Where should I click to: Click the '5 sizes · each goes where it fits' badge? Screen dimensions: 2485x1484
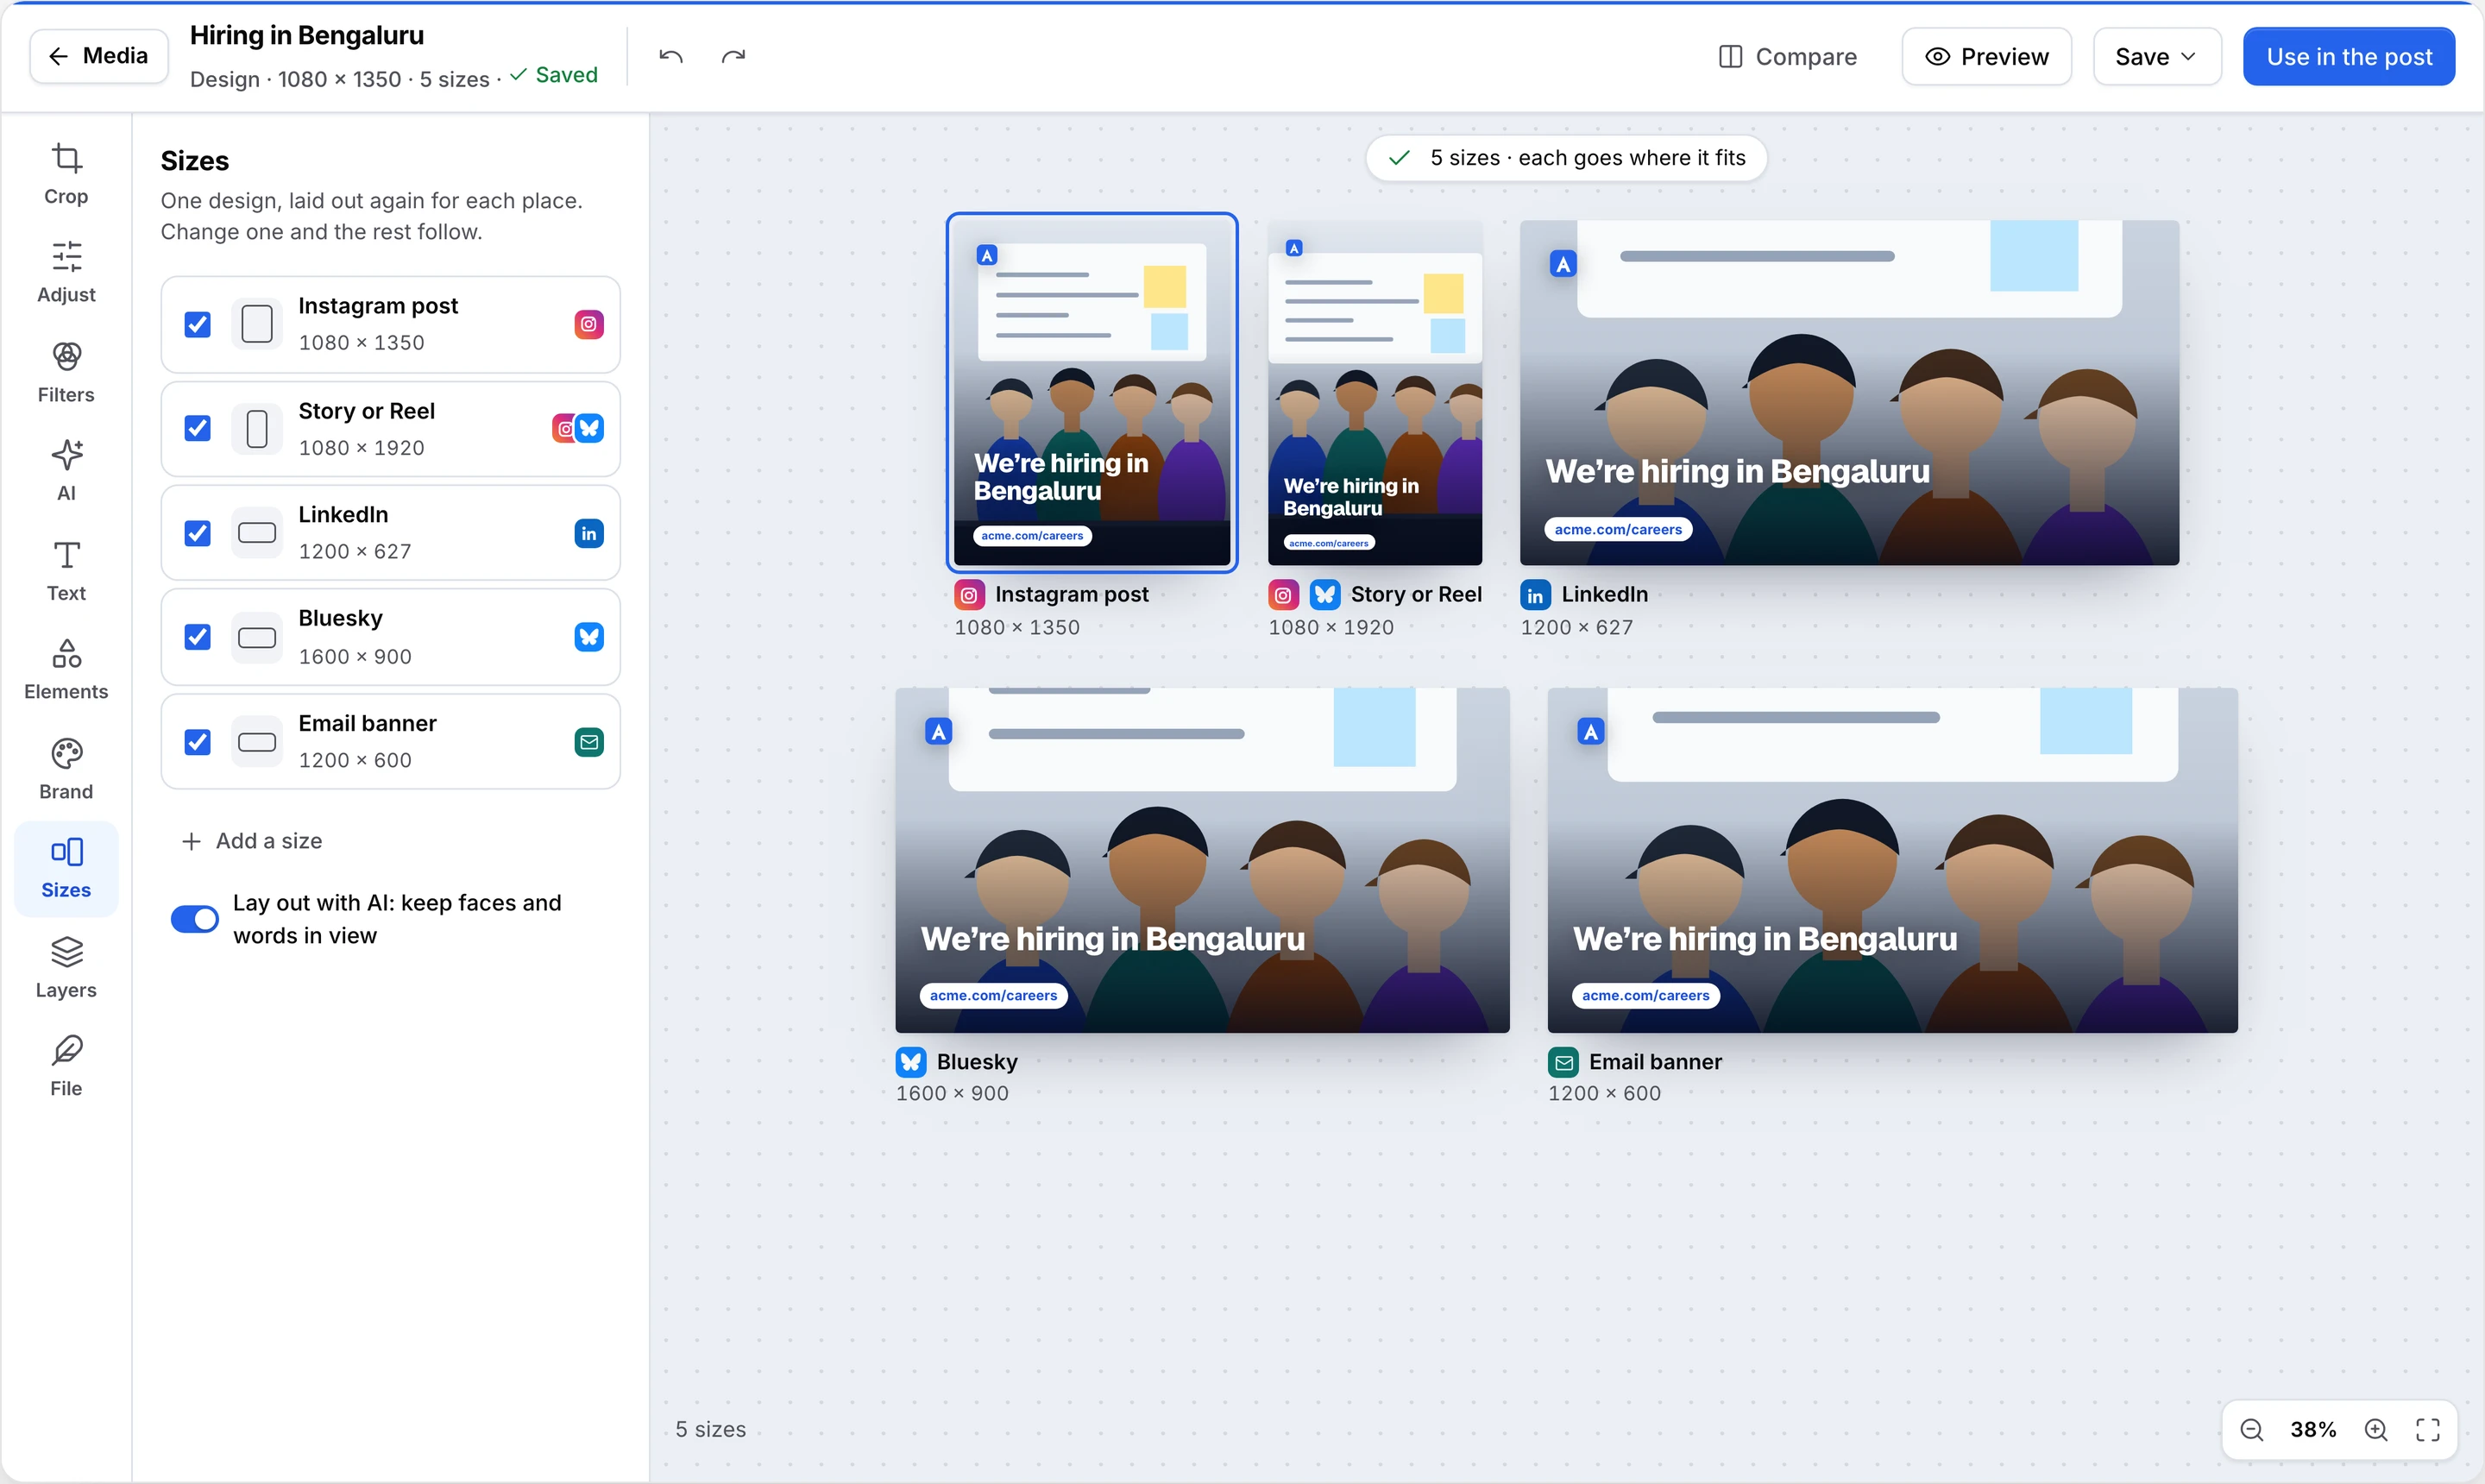point(1566,158)
